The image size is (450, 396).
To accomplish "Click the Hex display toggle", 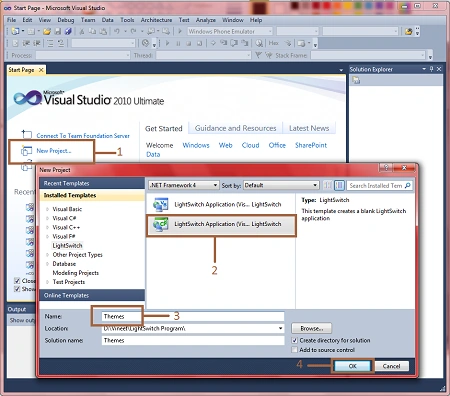I will click(274, 43).
